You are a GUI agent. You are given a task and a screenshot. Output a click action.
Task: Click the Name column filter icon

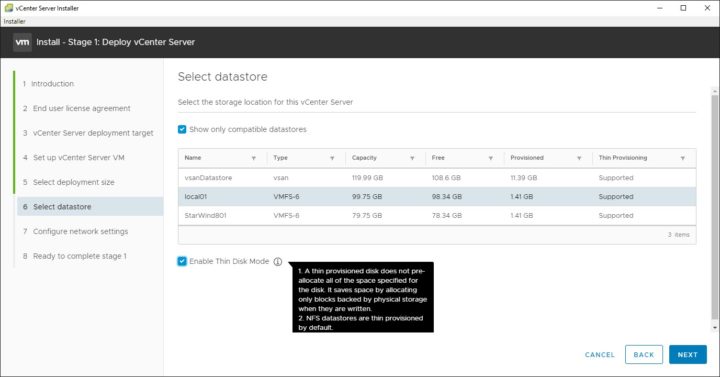tap(253, 158)
